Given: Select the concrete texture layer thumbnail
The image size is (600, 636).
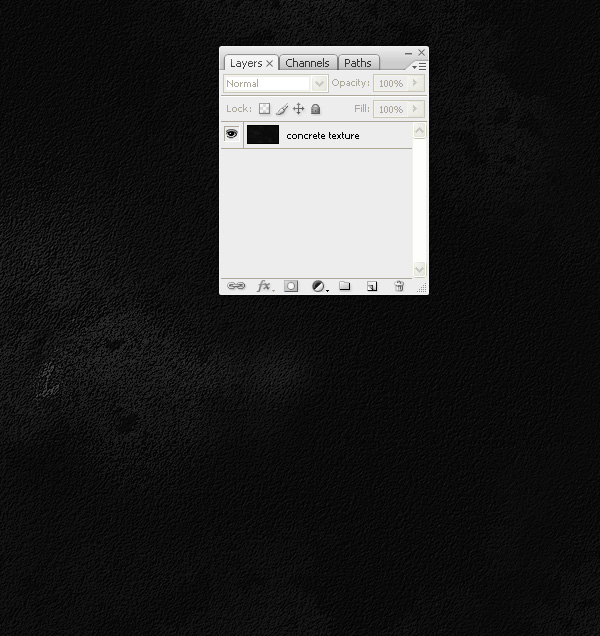Looking at the screenshot, I should [263, 134].
